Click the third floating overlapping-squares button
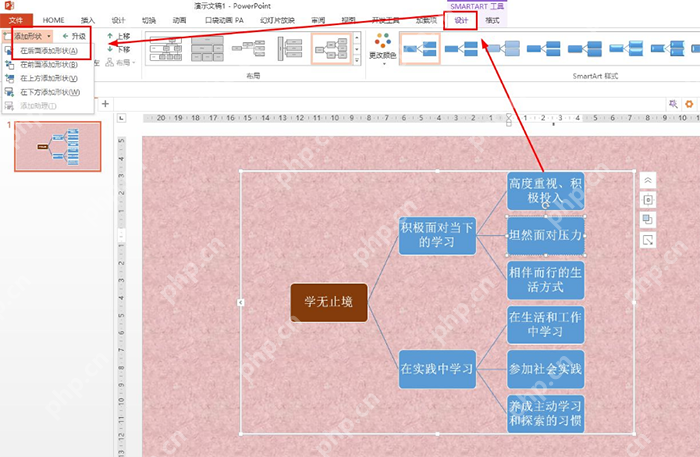700x457 pixels. [648, 220]
